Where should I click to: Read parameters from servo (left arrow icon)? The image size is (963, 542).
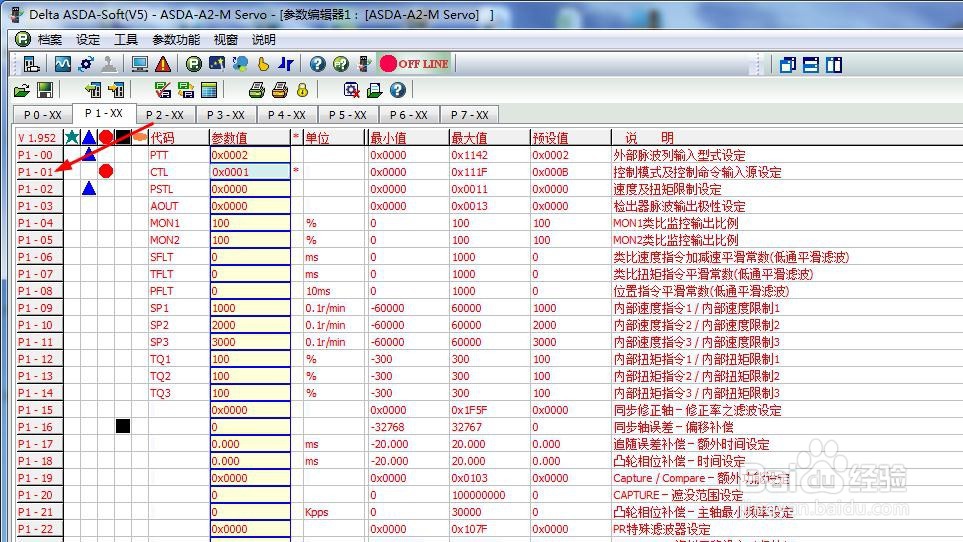click(x=93, y=91)
